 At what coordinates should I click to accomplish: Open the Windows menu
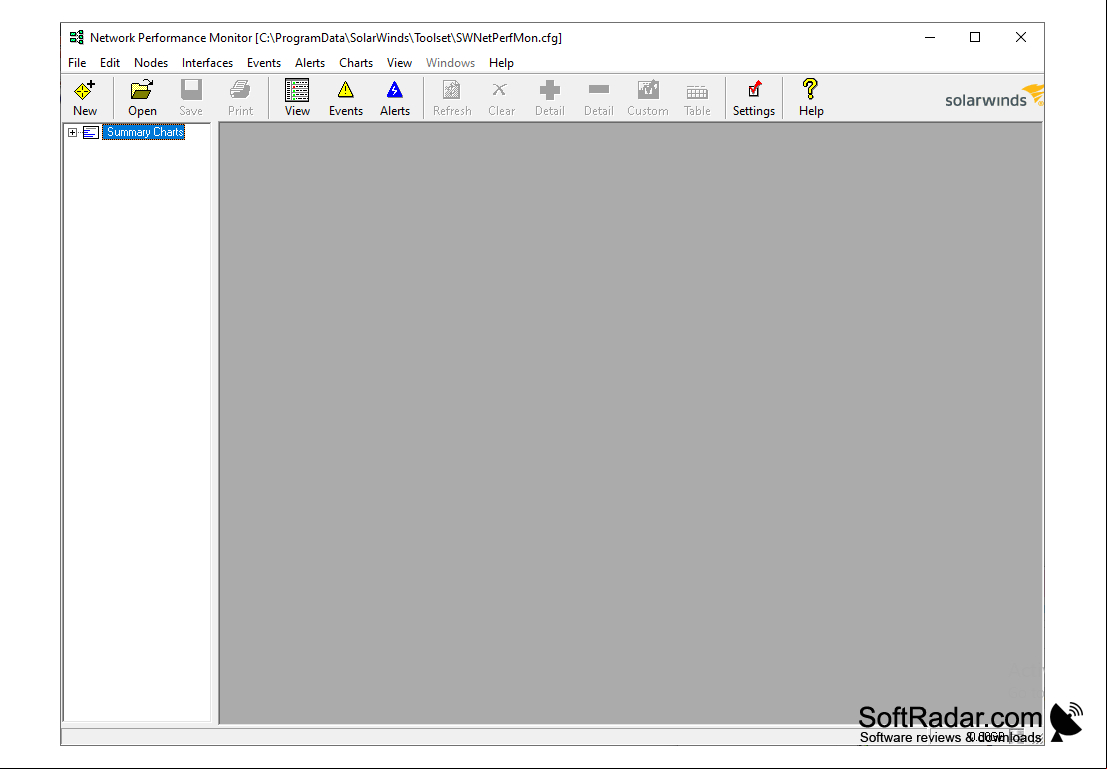coord(450,63)
